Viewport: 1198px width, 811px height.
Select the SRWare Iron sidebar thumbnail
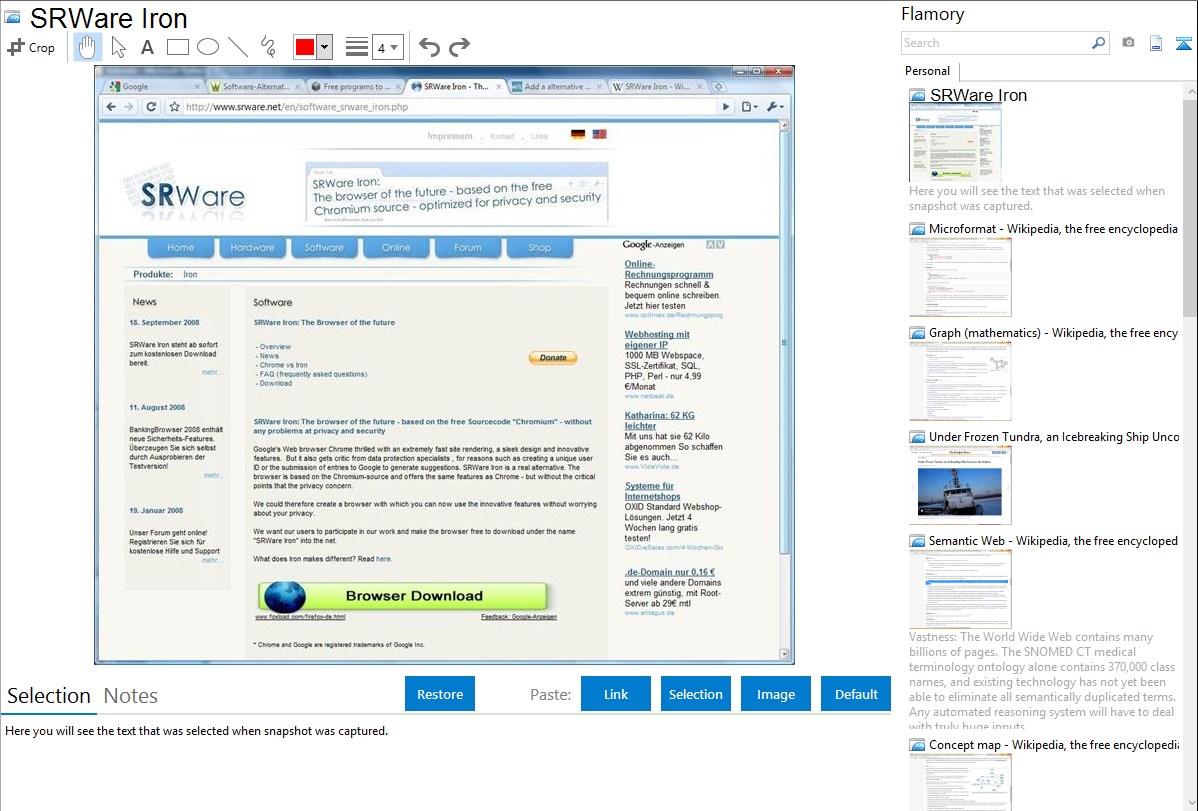click(955, 143)
